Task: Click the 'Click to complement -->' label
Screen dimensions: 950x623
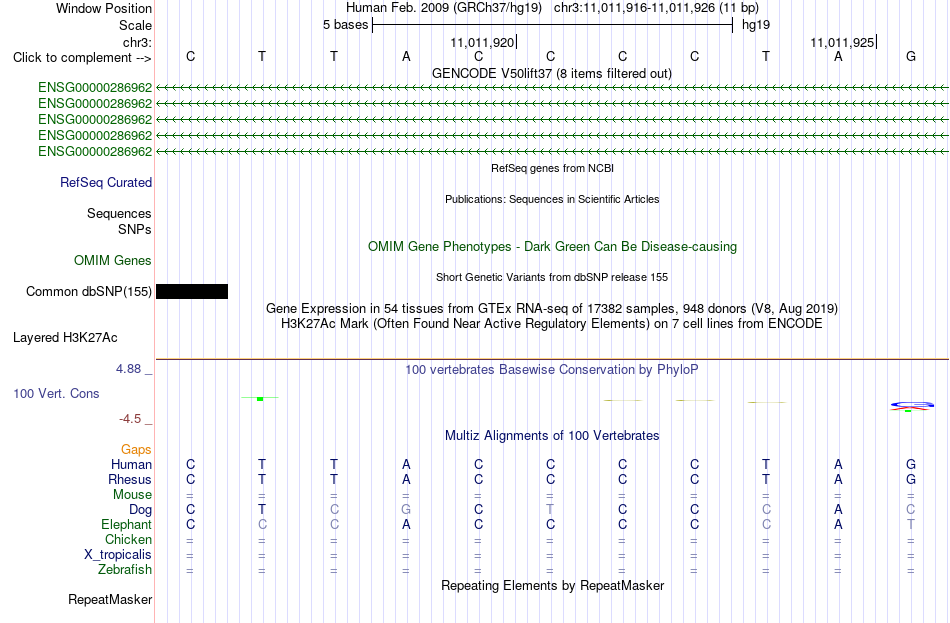Action: click(x=82, y=58)
